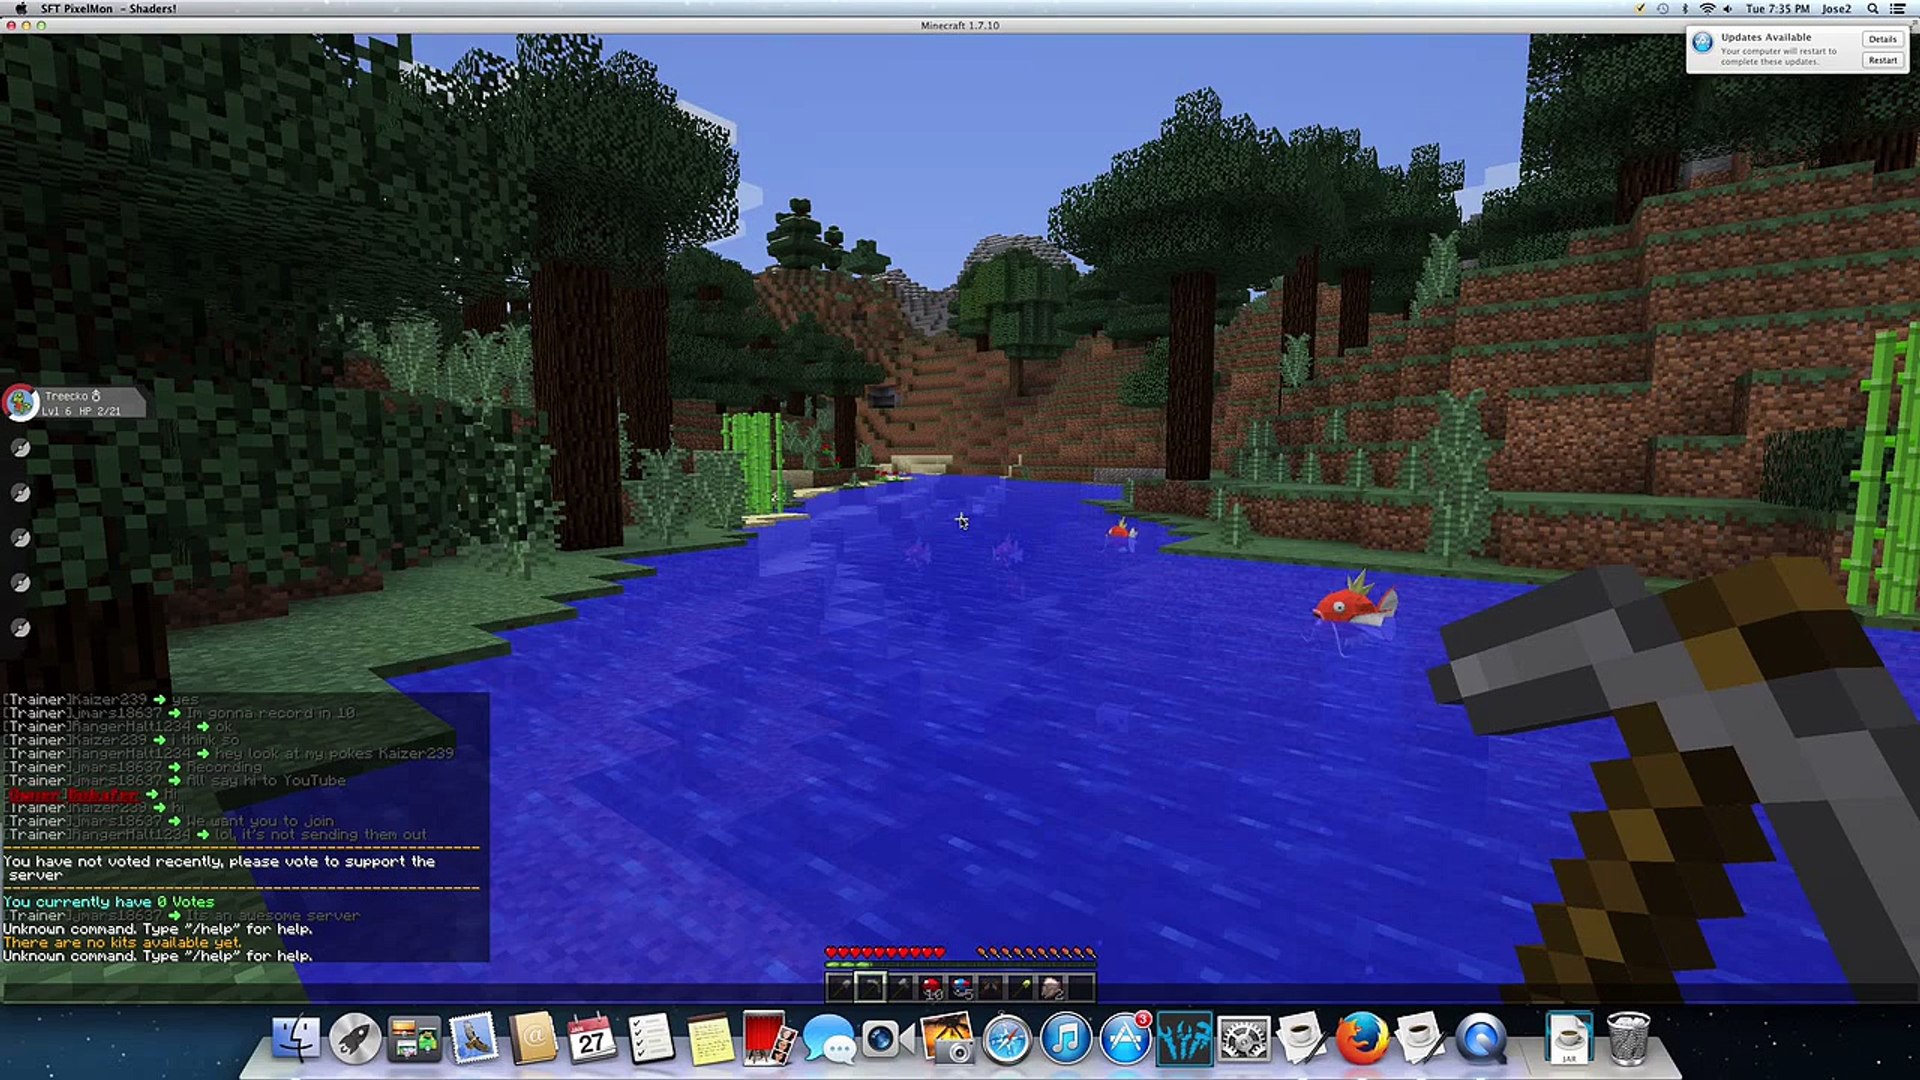Click Details on Updates Available notification
This screenshot has height=1080, width=1920.
1882,39
